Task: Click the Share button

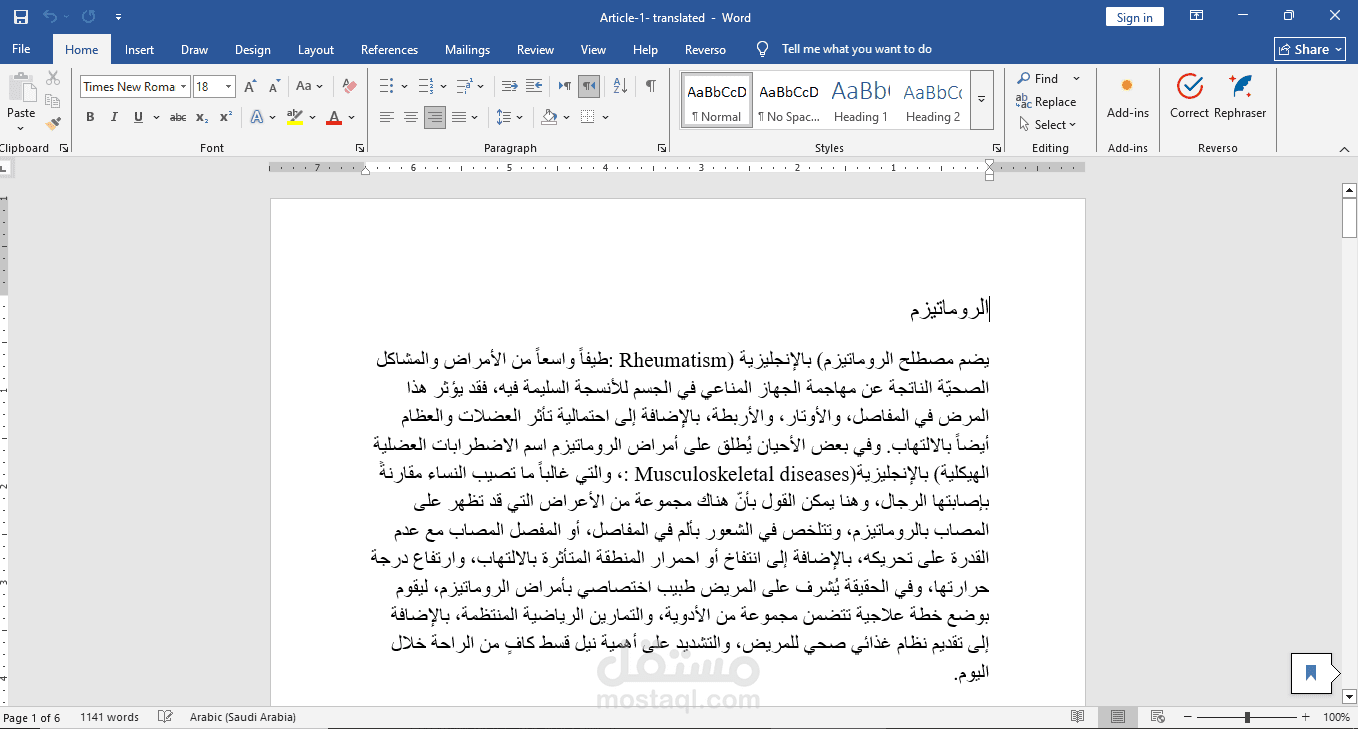Action: coord(1309,49)
